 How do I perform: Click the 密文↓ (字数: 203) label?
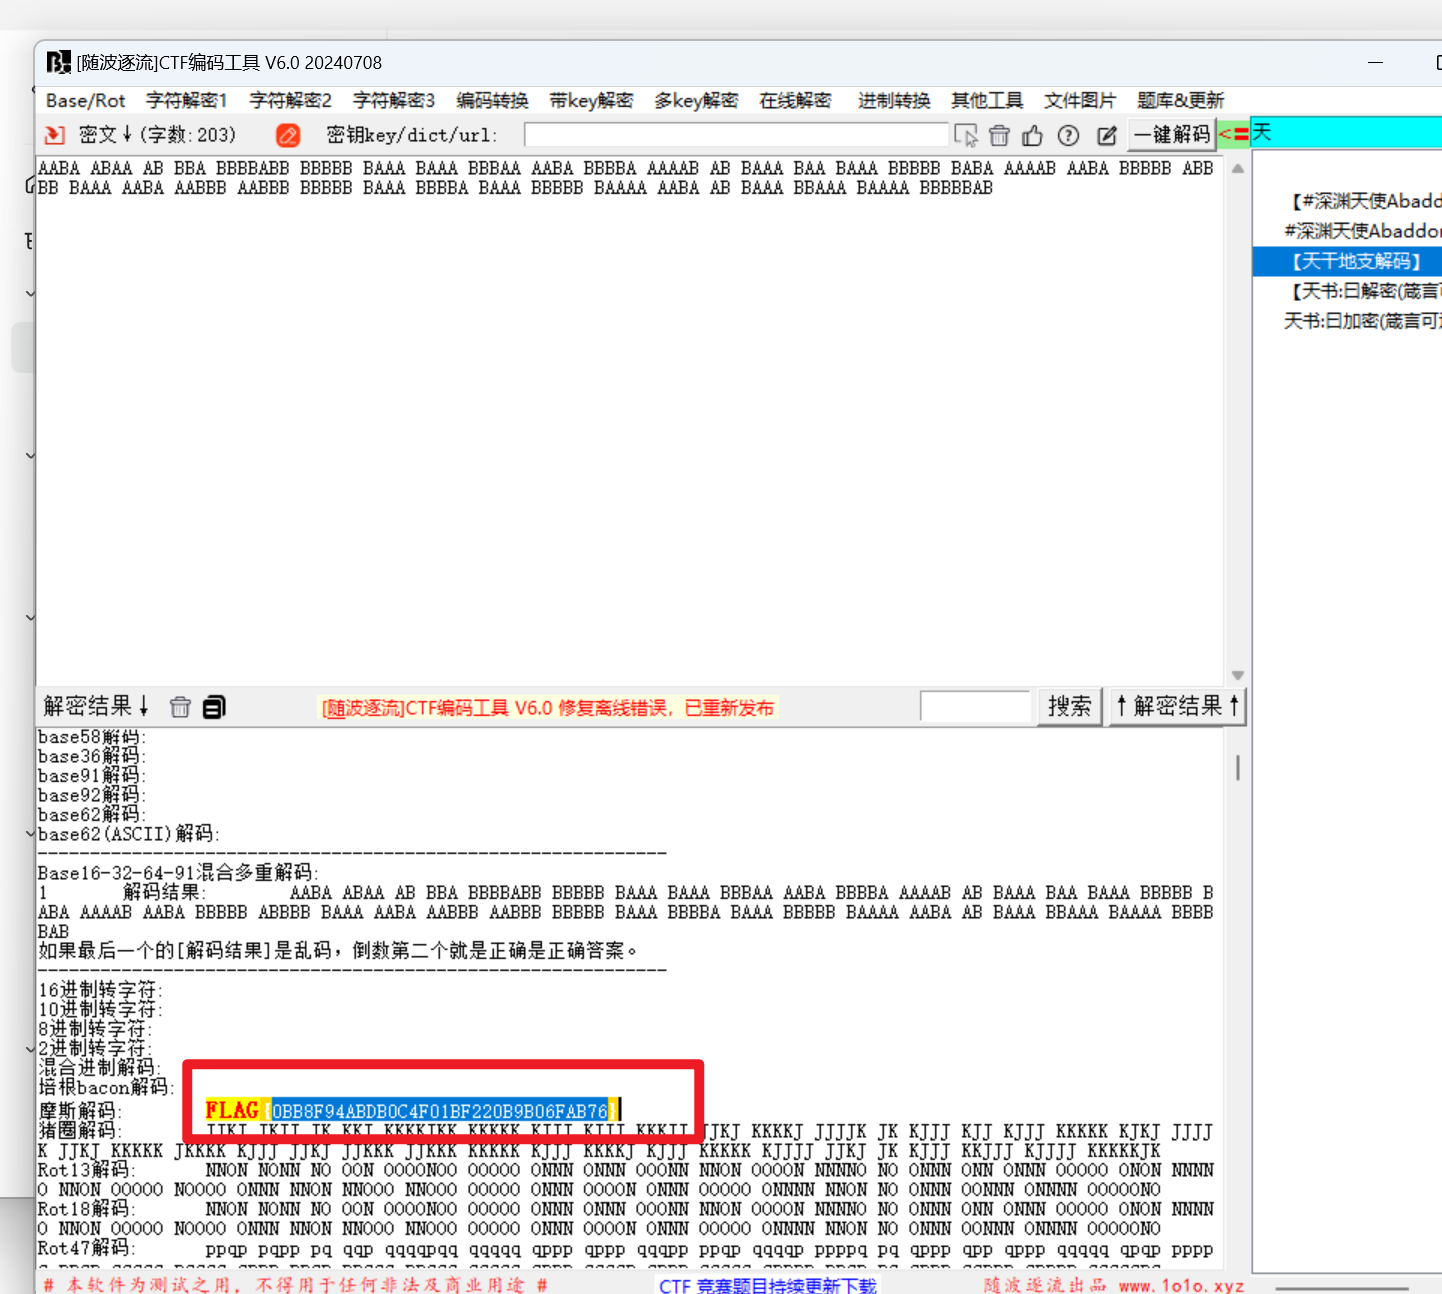[x=157, y=135]
